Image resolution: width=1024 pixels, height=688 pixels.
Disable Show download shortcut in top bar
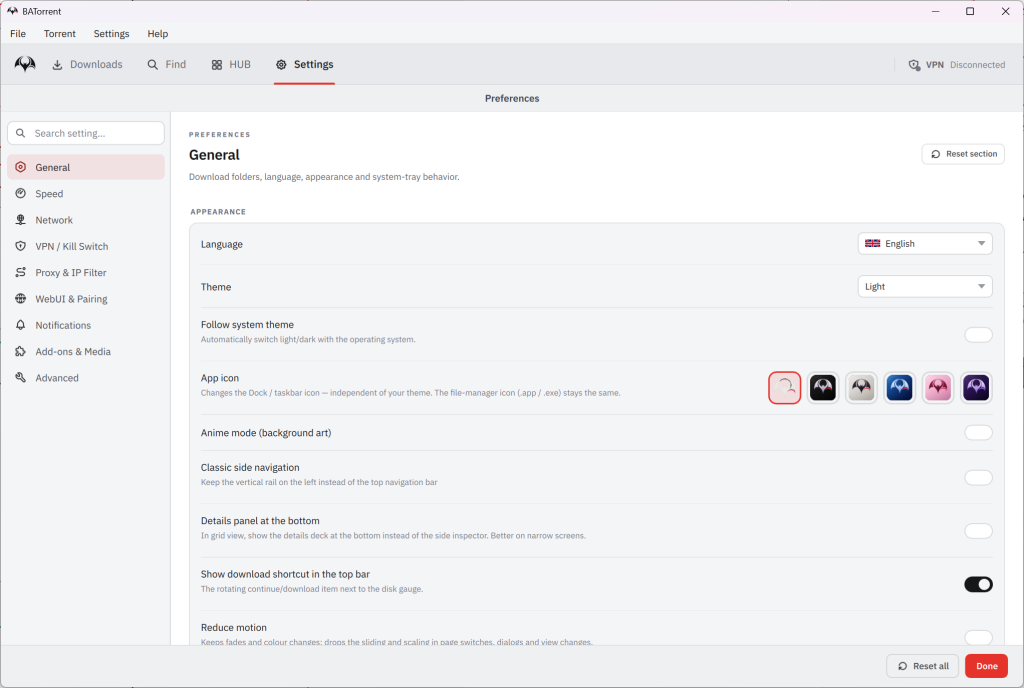click(x=978, y=584)
